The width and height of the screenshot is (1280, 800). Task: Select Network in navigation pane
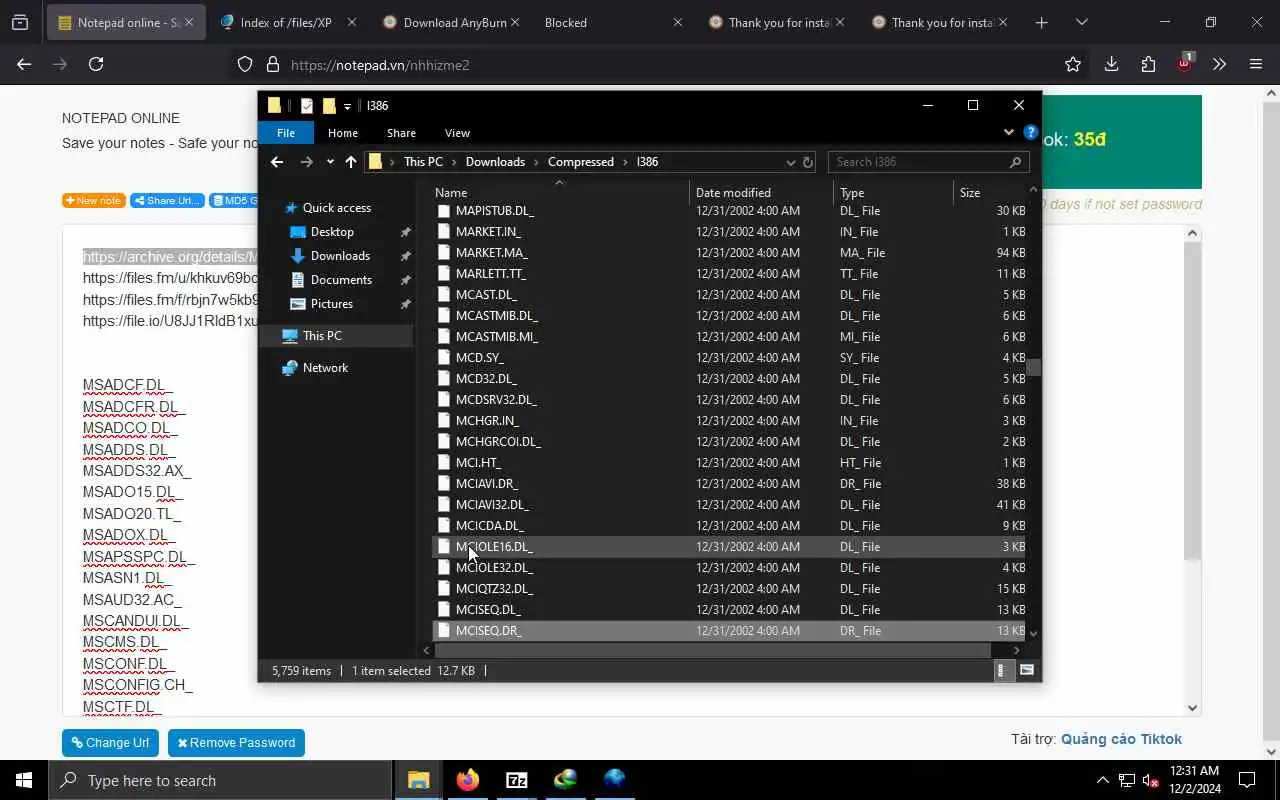(325, 368)
